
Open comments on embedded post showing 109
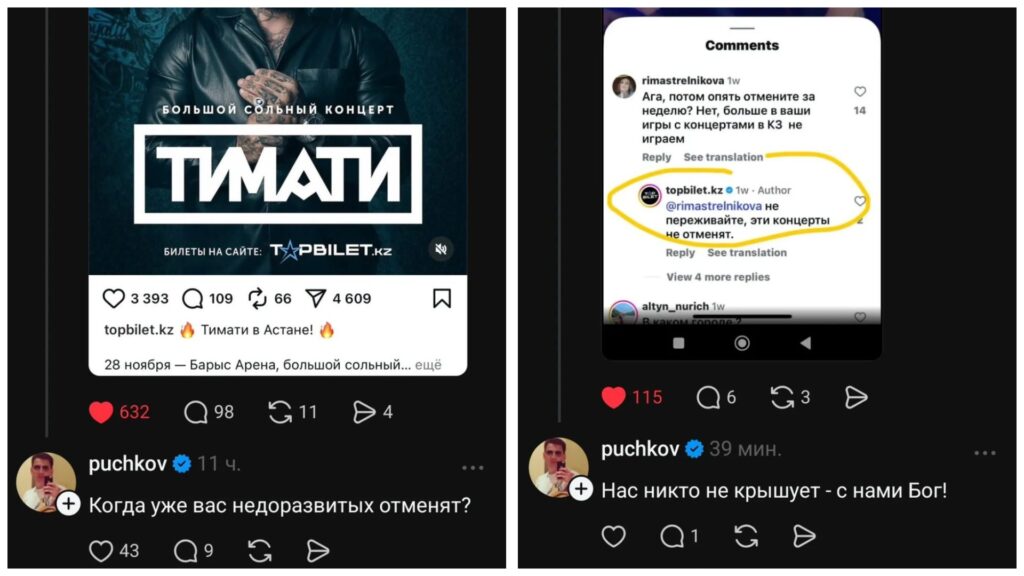click(193, 298)
